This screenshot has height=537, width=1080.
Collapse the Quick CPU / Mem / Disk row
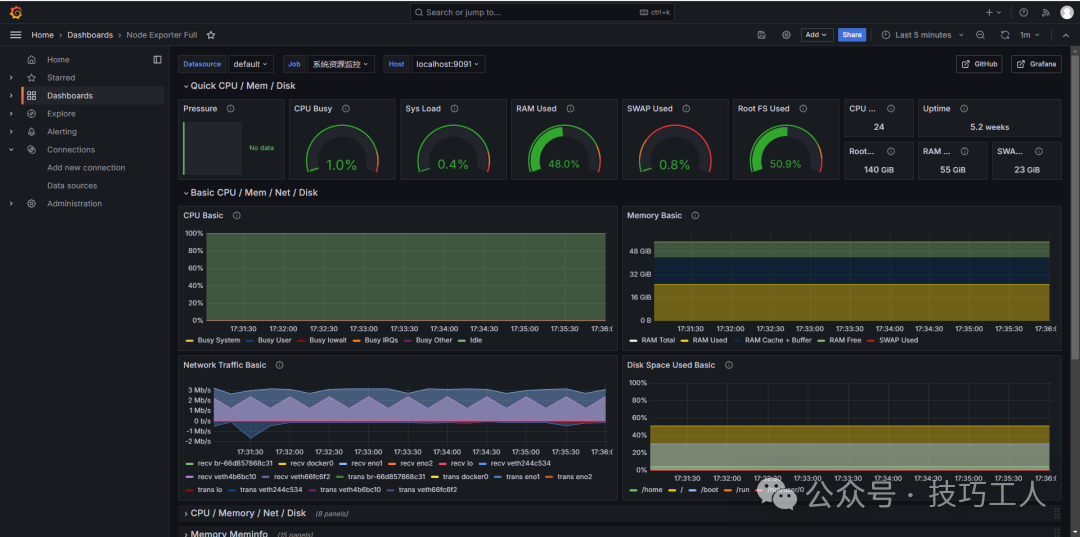point(186,86)
